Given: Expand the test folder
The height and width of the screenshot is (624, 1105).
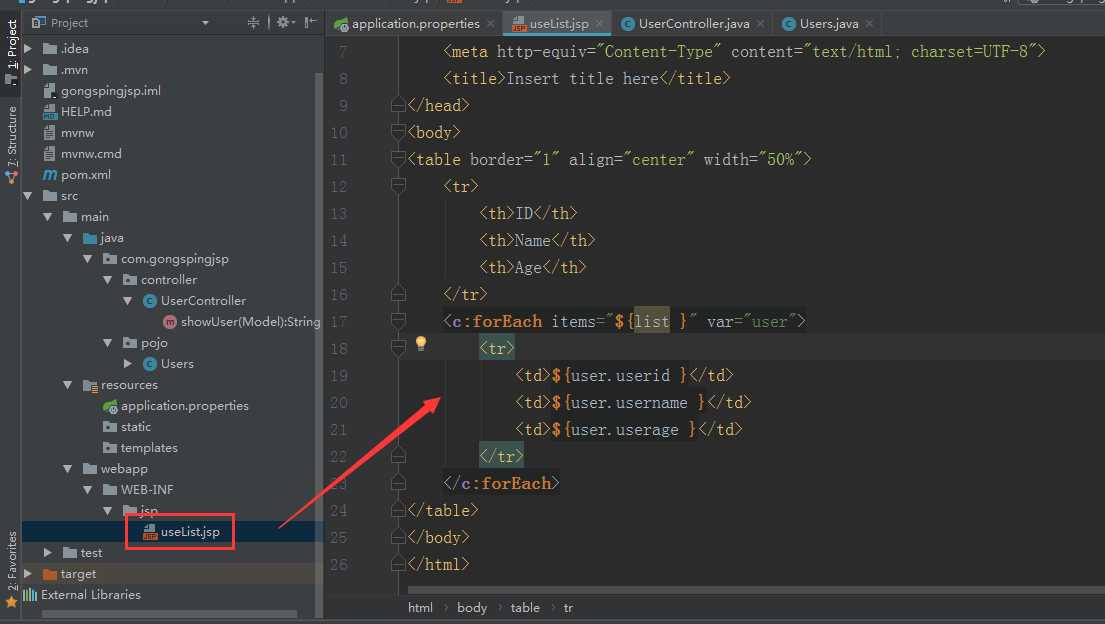Looking at the screenshot, I should 48,553.
